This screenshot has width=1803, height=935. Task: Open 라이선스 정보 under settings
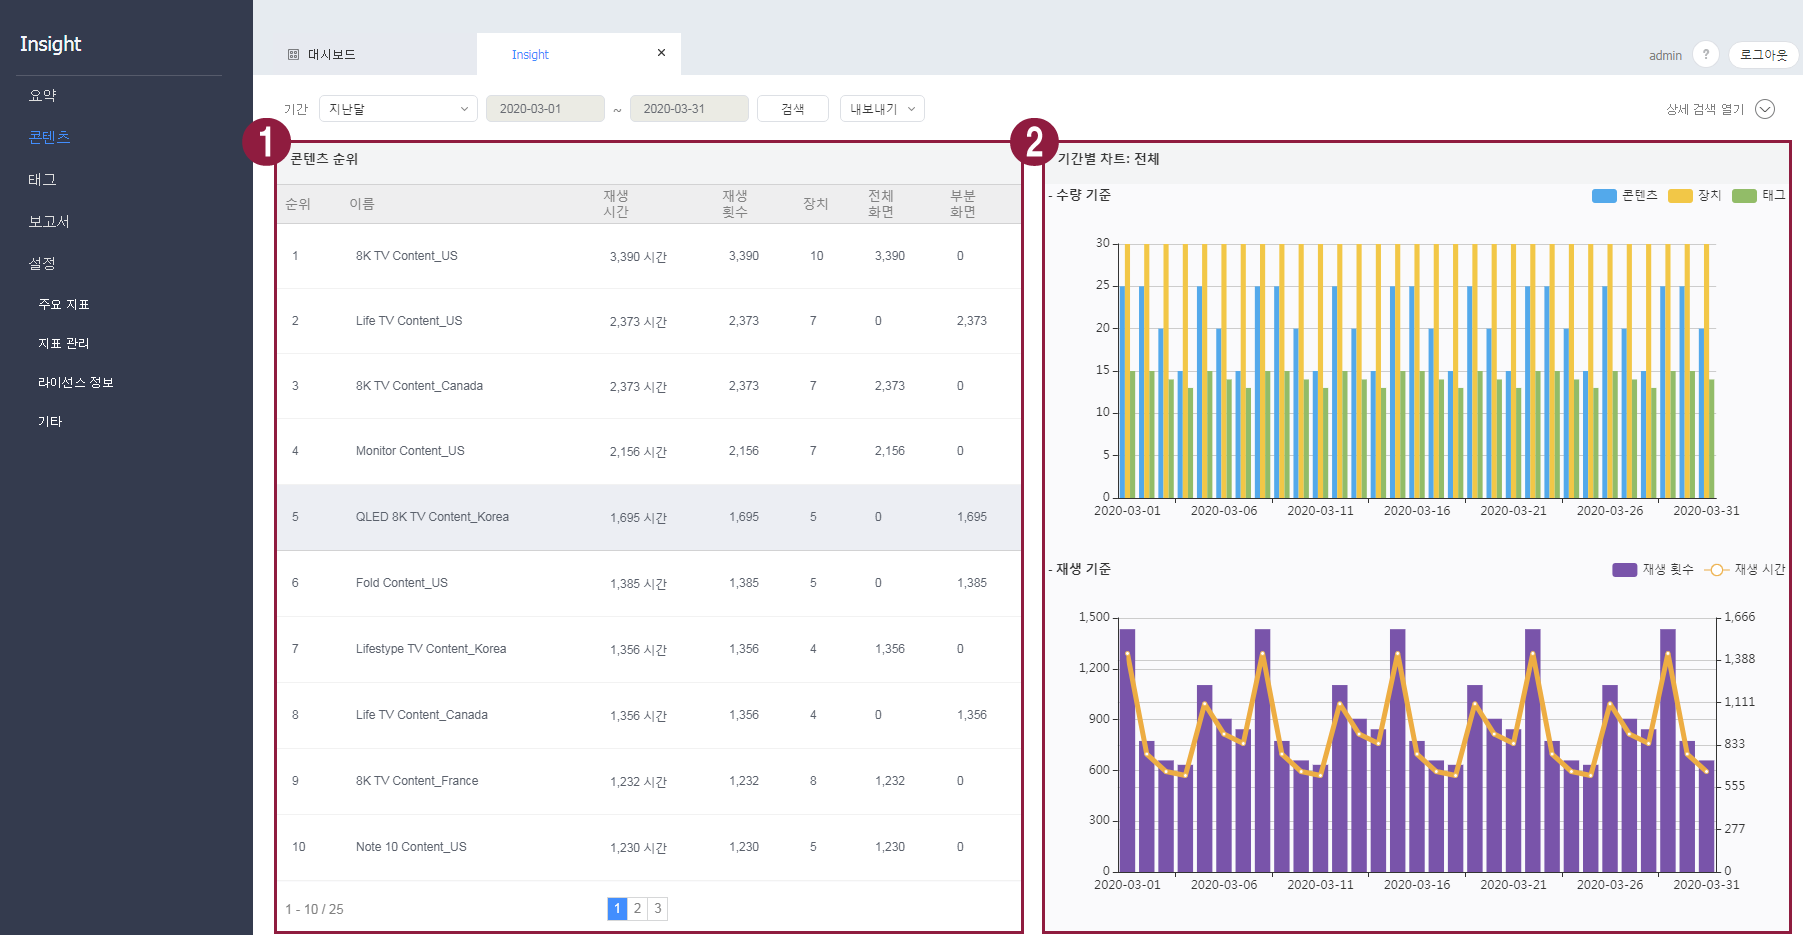coord(76,383)
